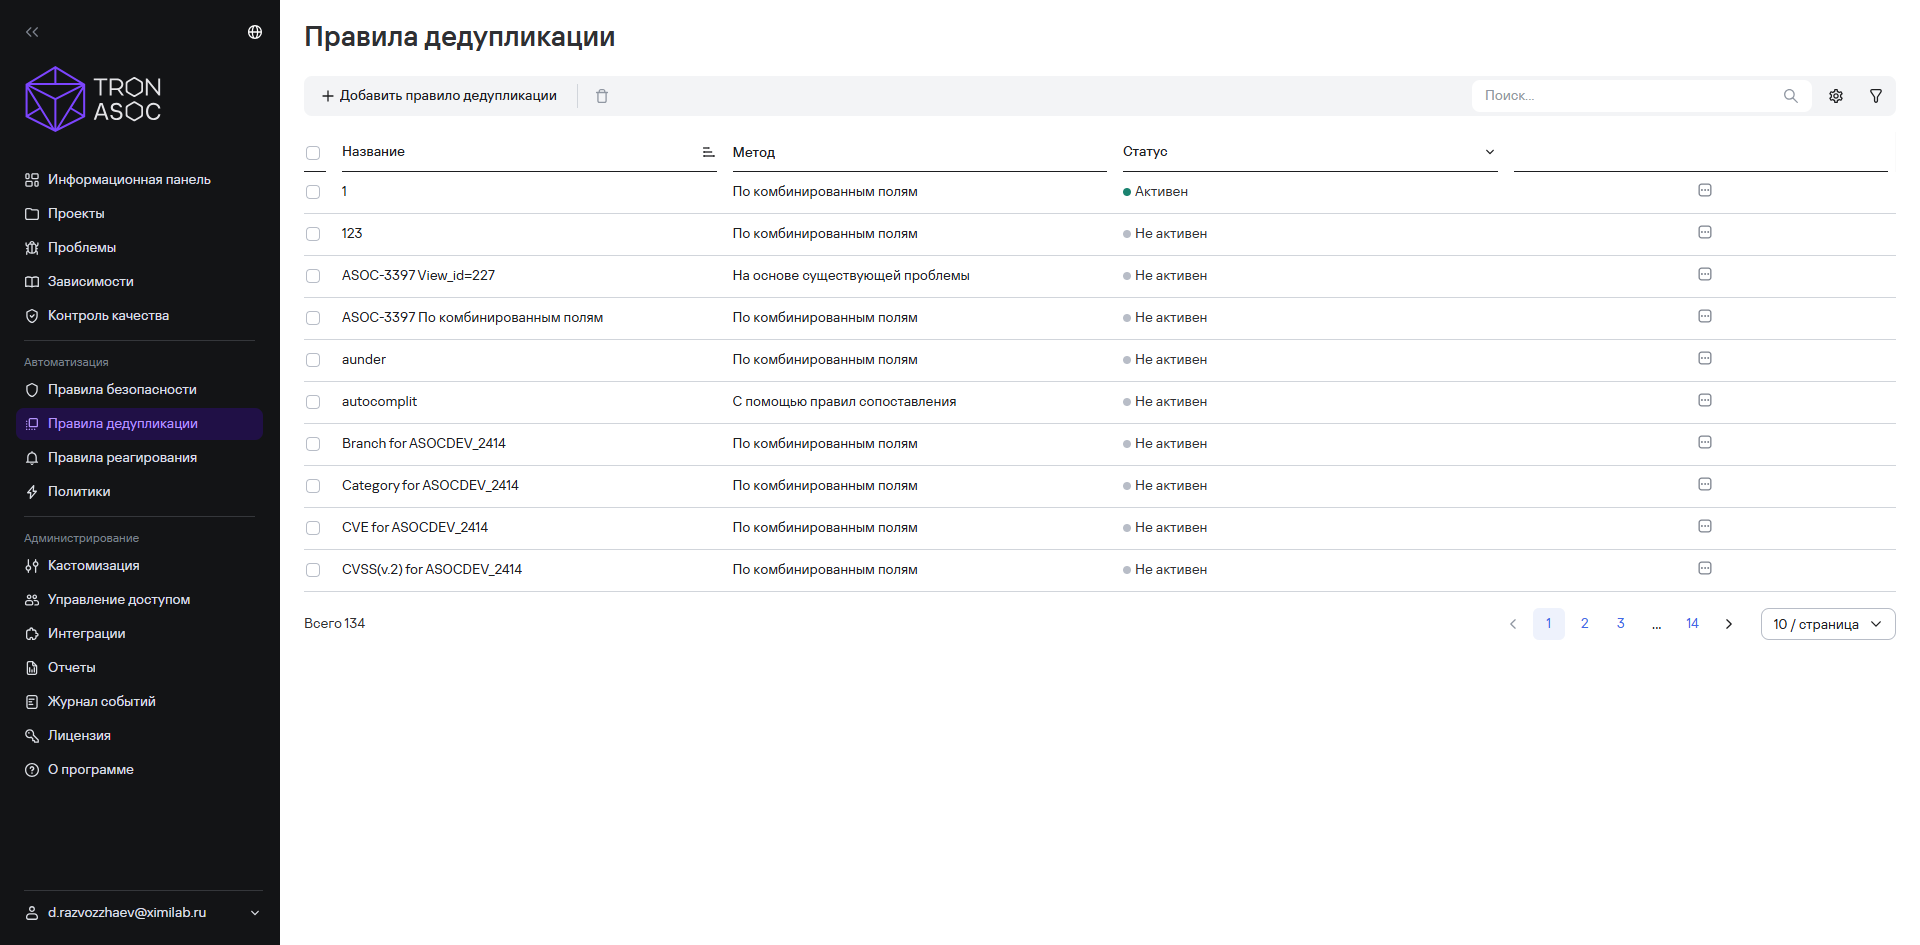
Task: Click the TRON ASOC logo
Action: [93, 99]
